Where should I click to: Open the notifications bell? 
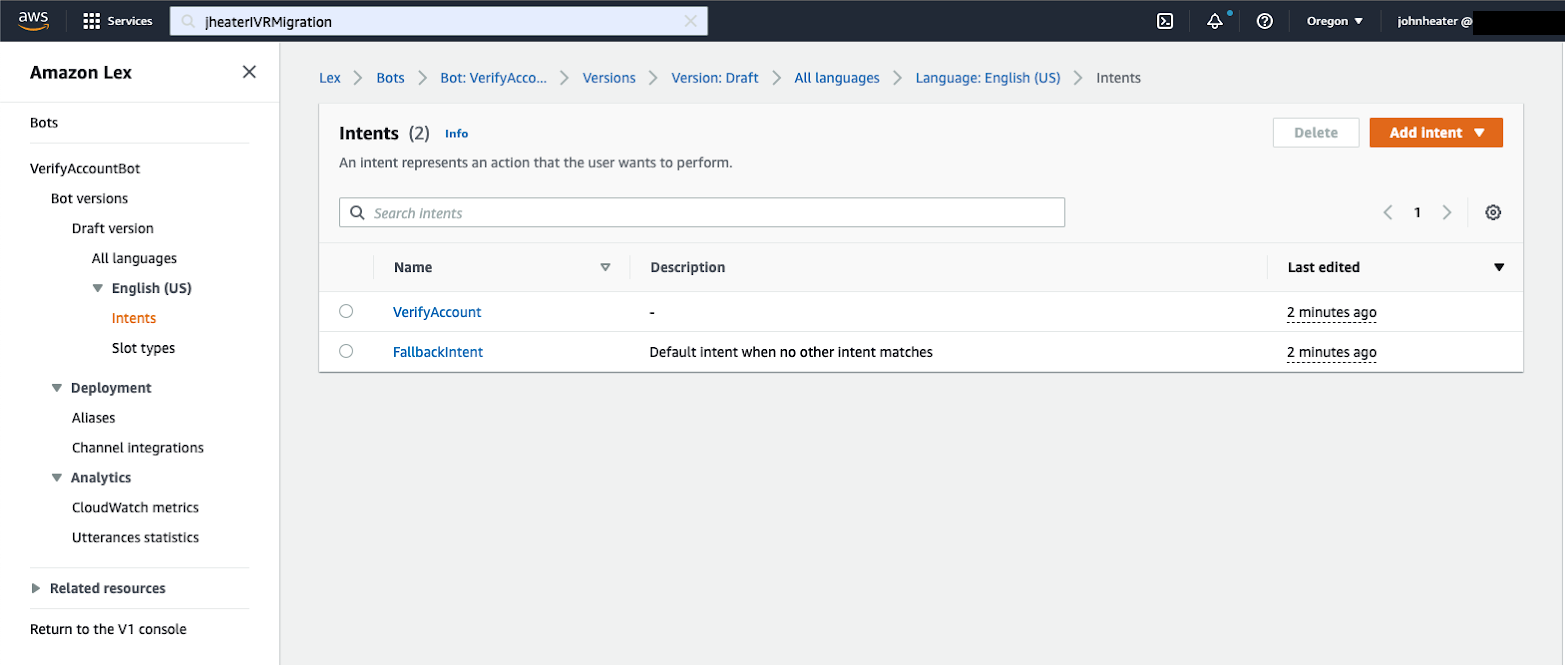click(1215, 21)
